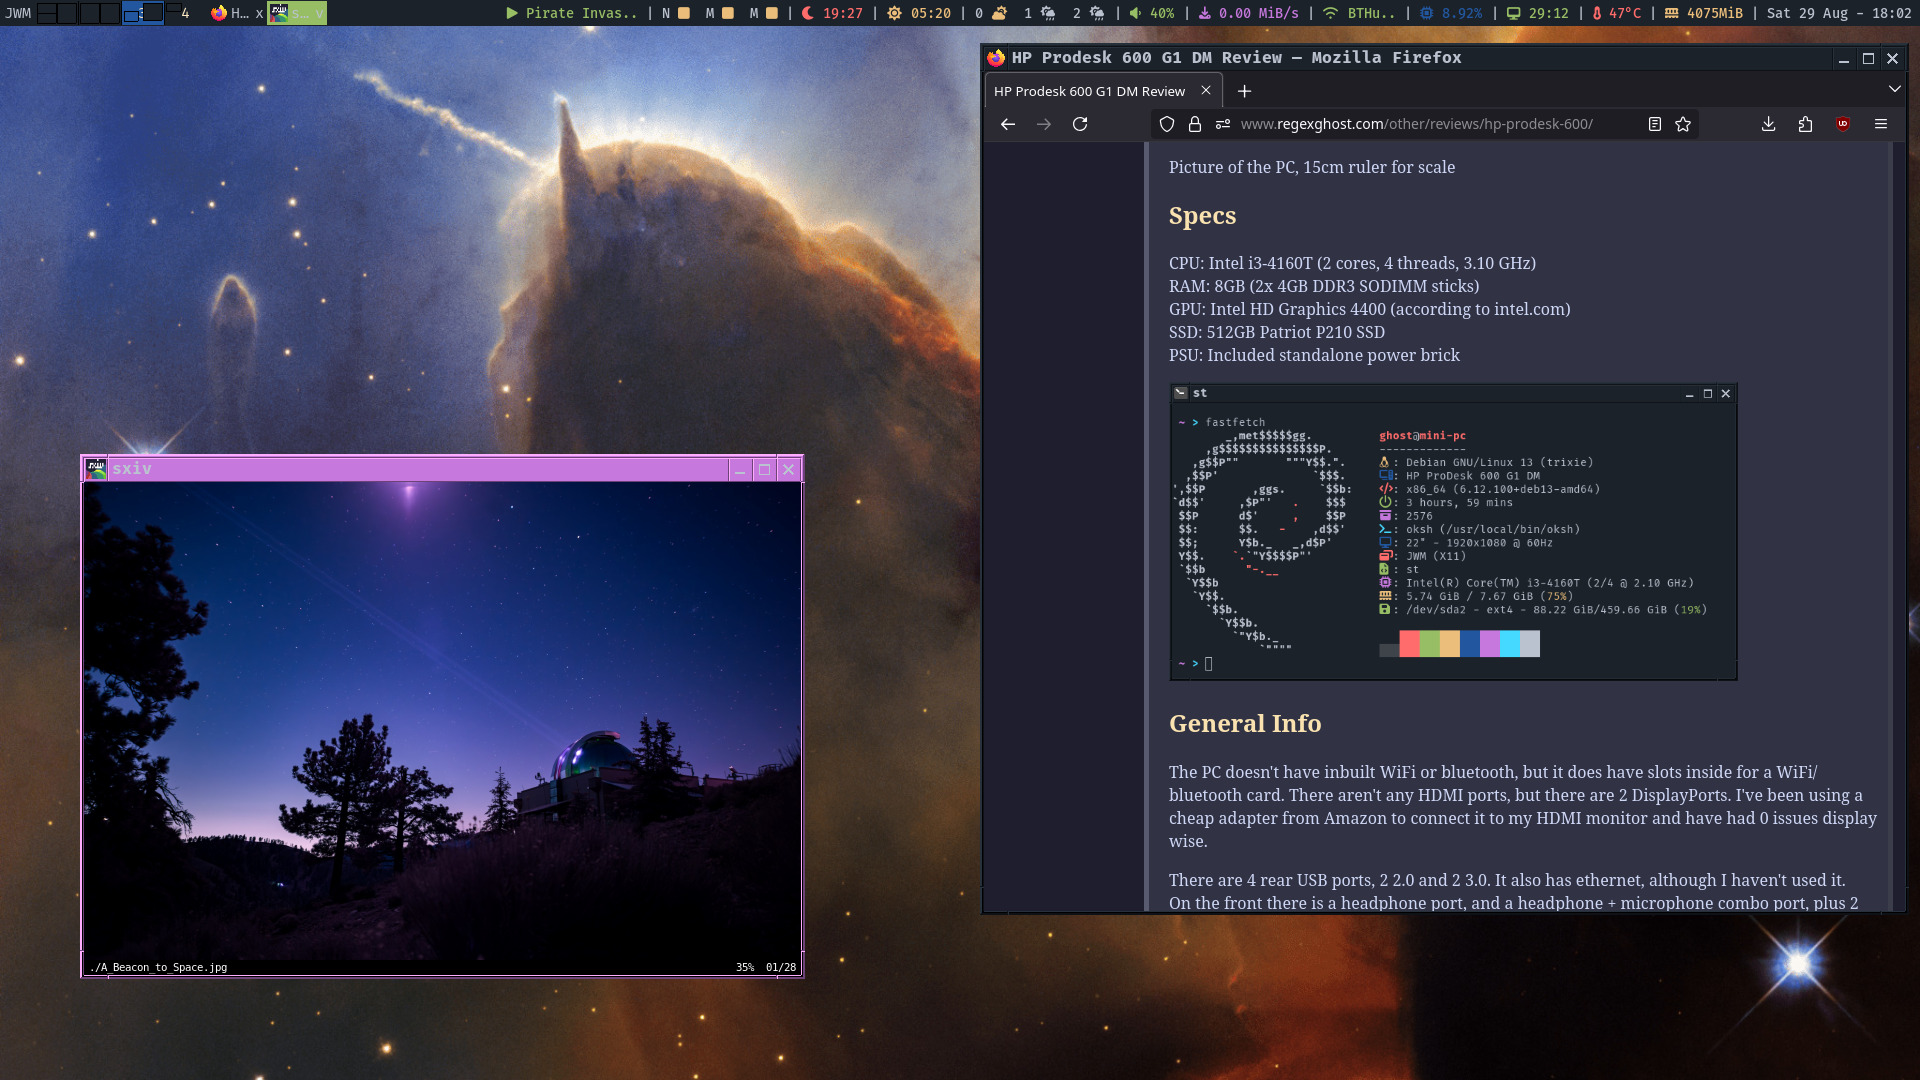
Task: Expand the list all tabs chevron
Action: [x=1895, y=89]
